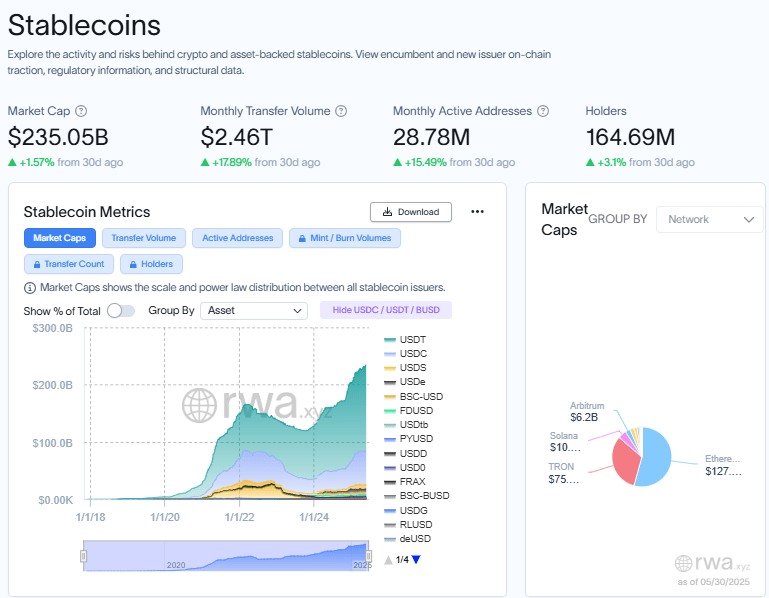Viewport: 769px width, 598px height.
Task: Open the Group By Asset dropdown
Action: (254, 311)
